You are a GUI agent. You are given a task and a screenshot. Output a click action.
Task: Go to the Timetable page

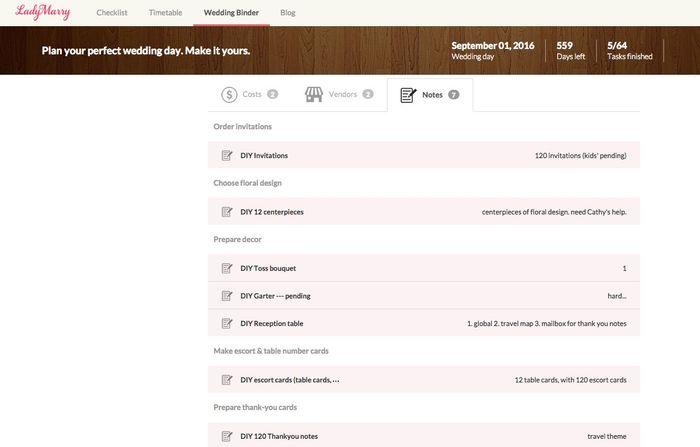pyautogui.click(x=165, y=13)
